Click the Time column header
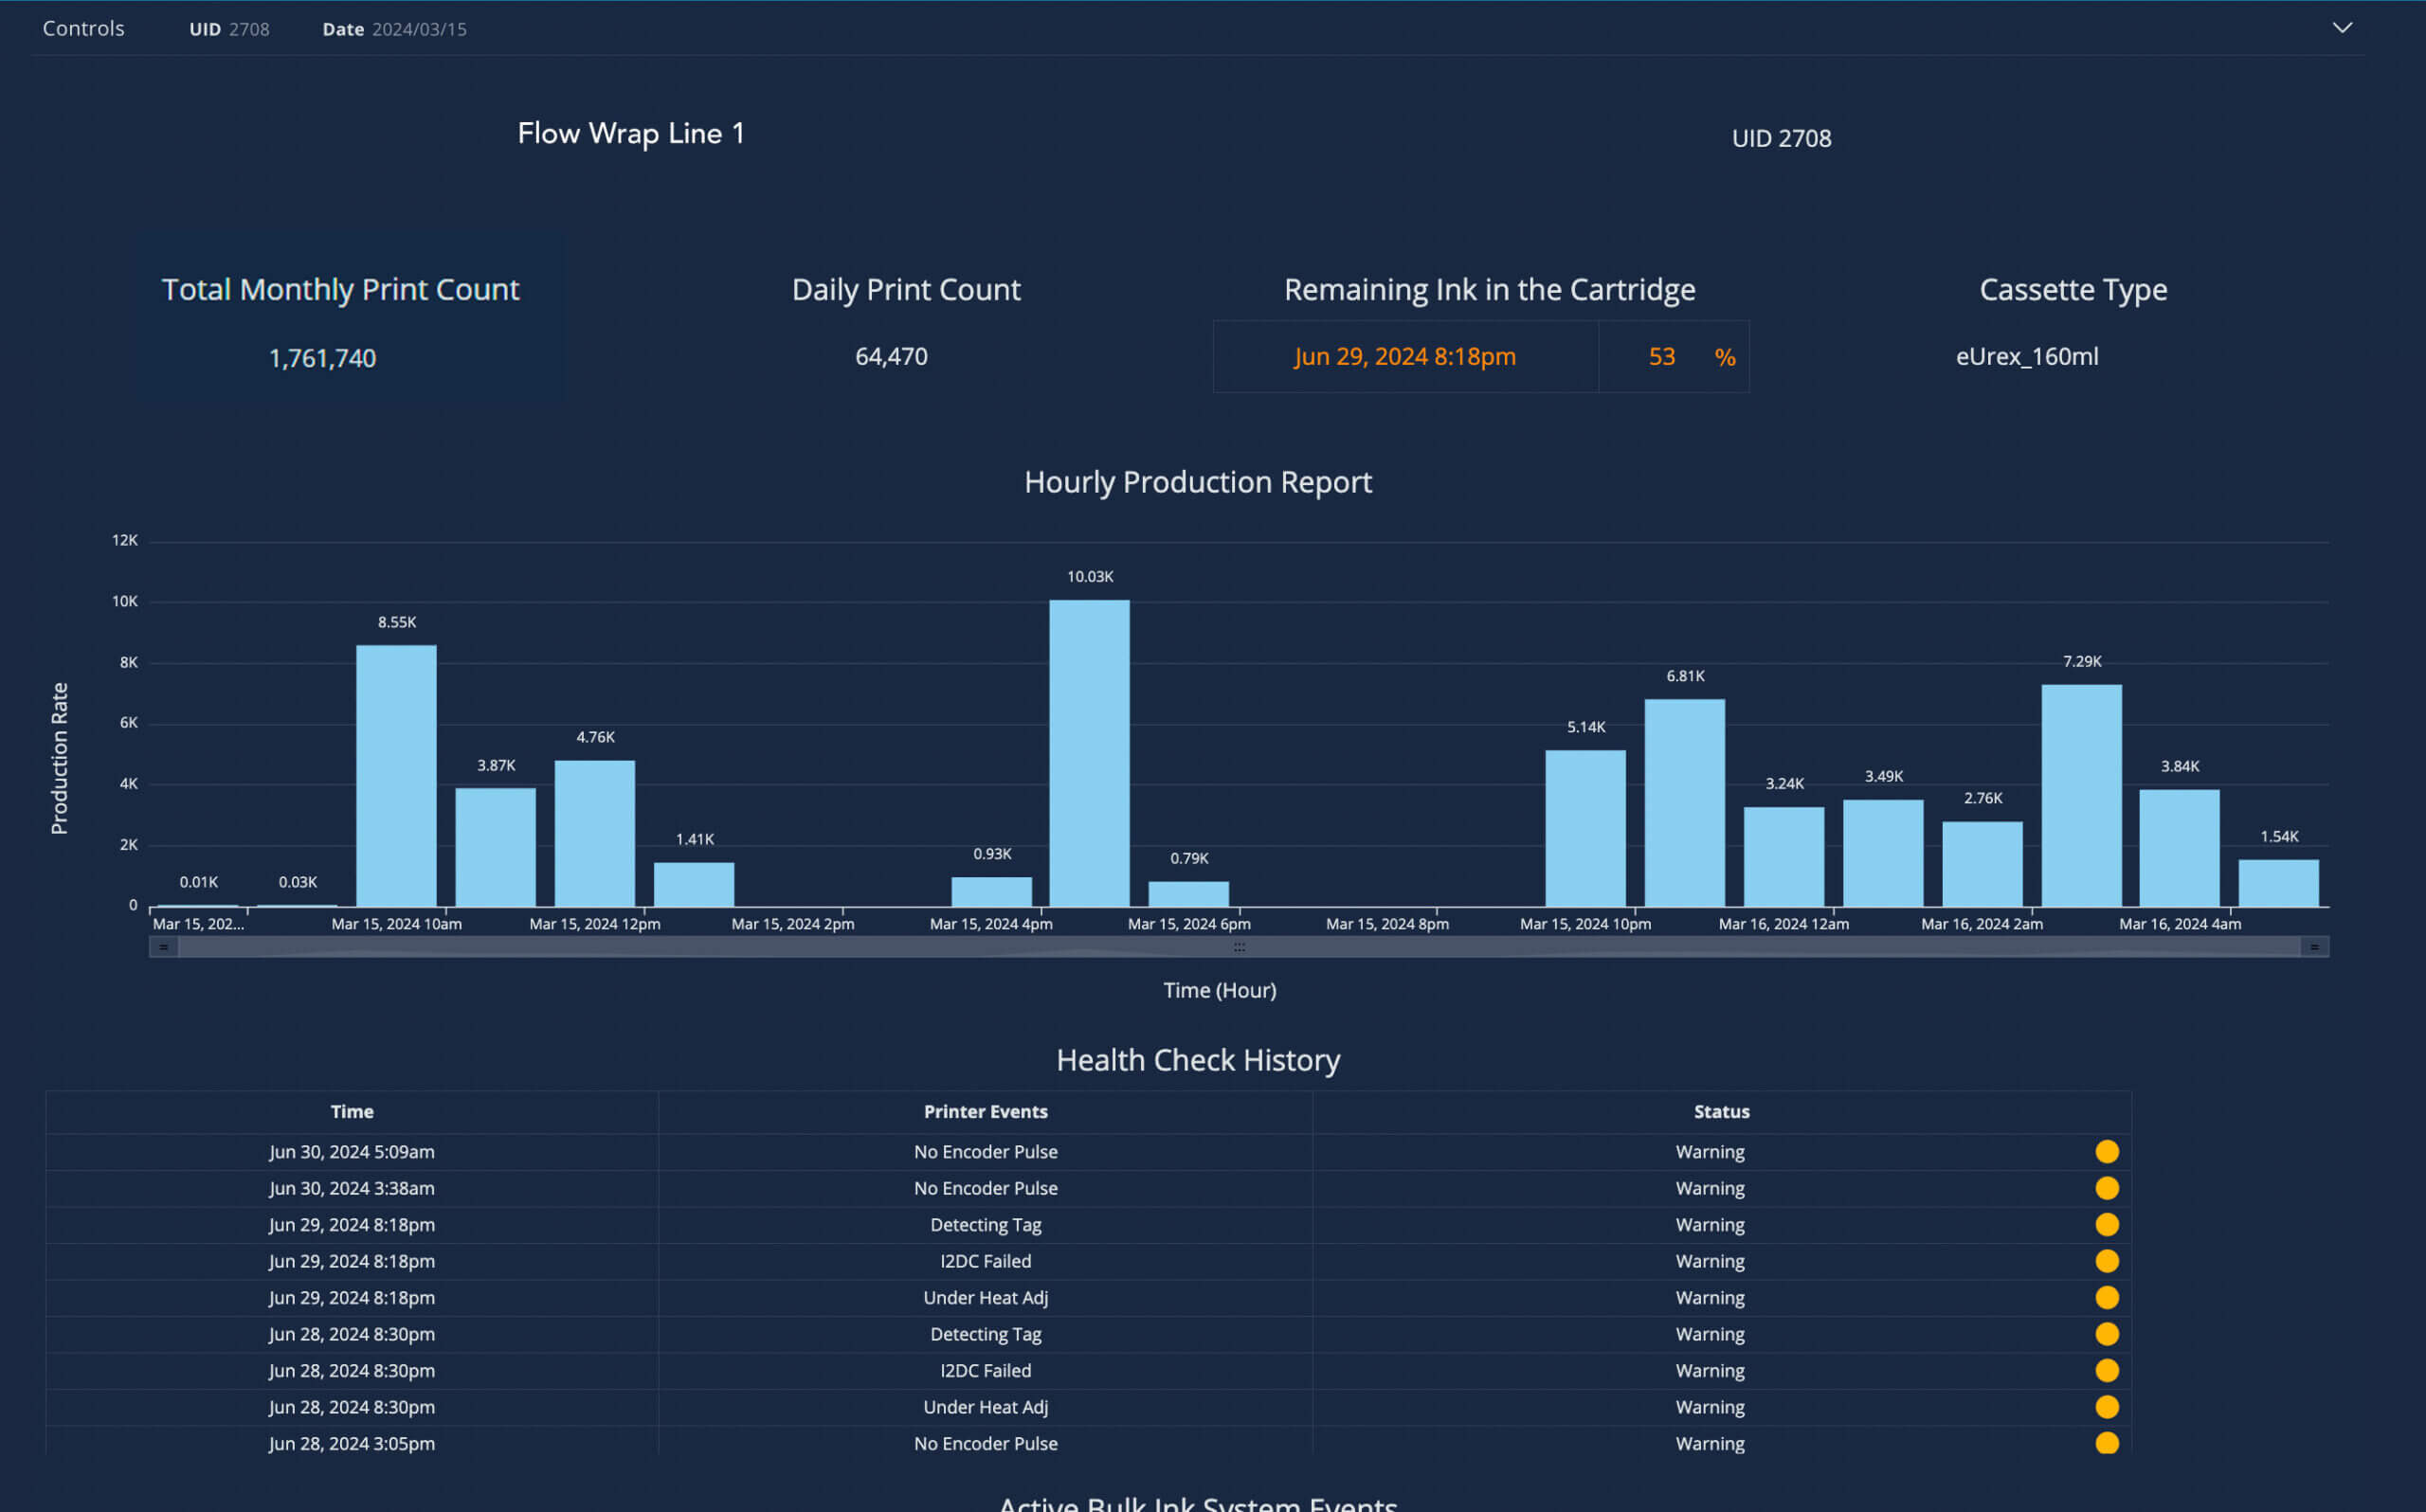 tap(352, 1111)
